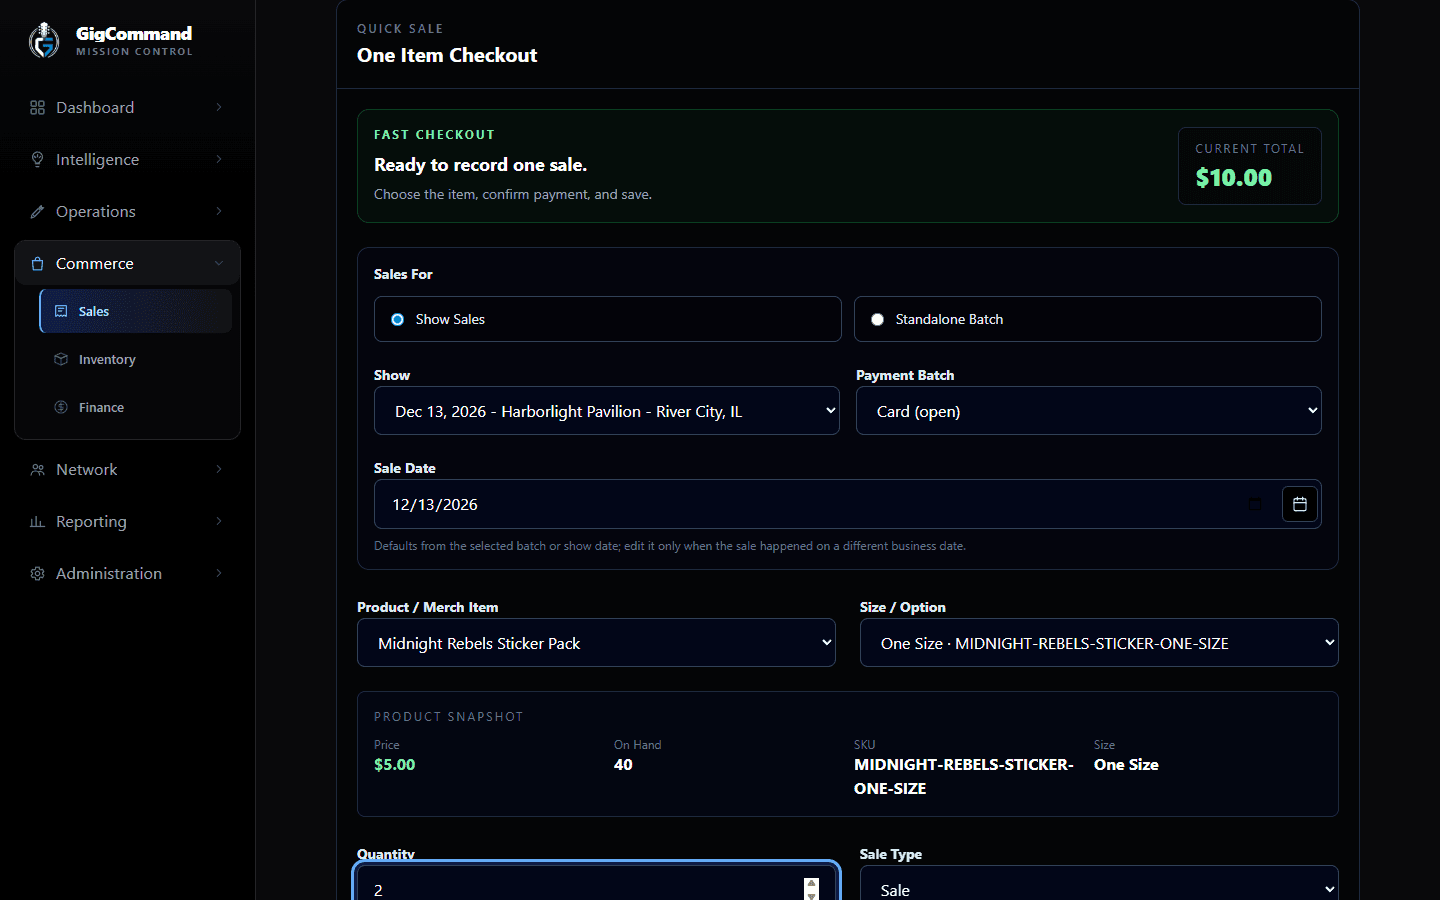Open Finance in Commerce menu
The height and width of the screenshot is (900, 1440).
pyautogui.click(x=136, y=407)
